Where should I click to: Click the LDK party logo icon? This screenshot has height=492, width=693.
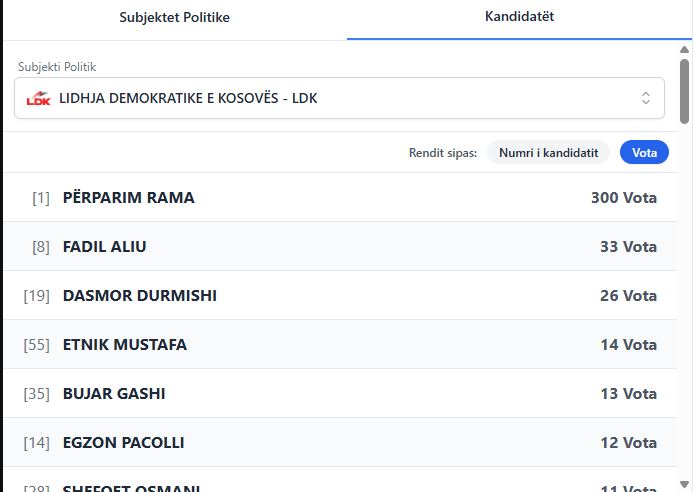39,98
